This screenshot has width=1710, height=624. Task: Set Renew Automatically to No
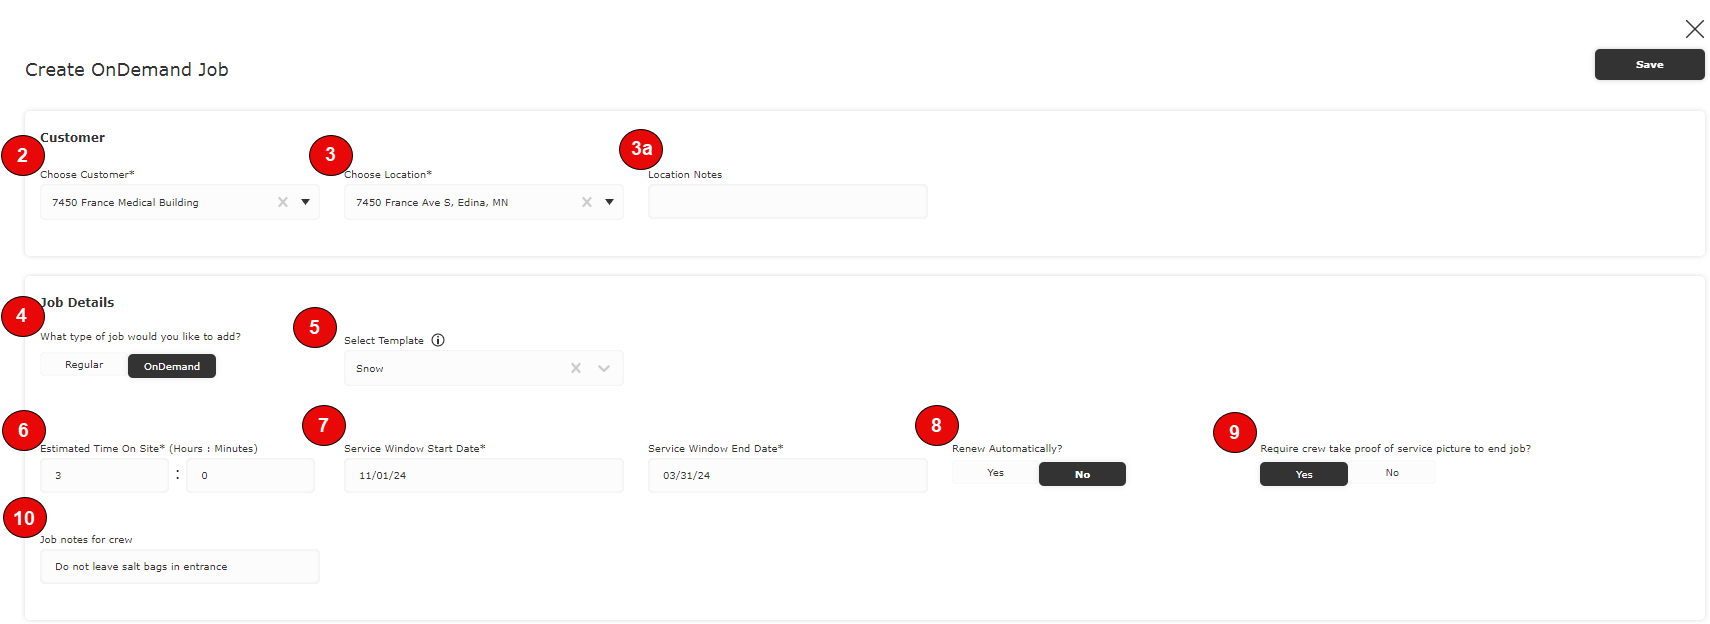(1082, 474)
